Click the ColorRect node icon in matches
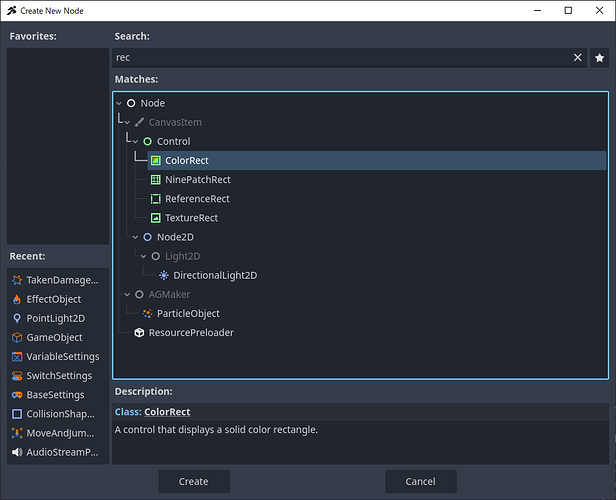Screen dimensions: 616x500 click(x=155, y=161)
